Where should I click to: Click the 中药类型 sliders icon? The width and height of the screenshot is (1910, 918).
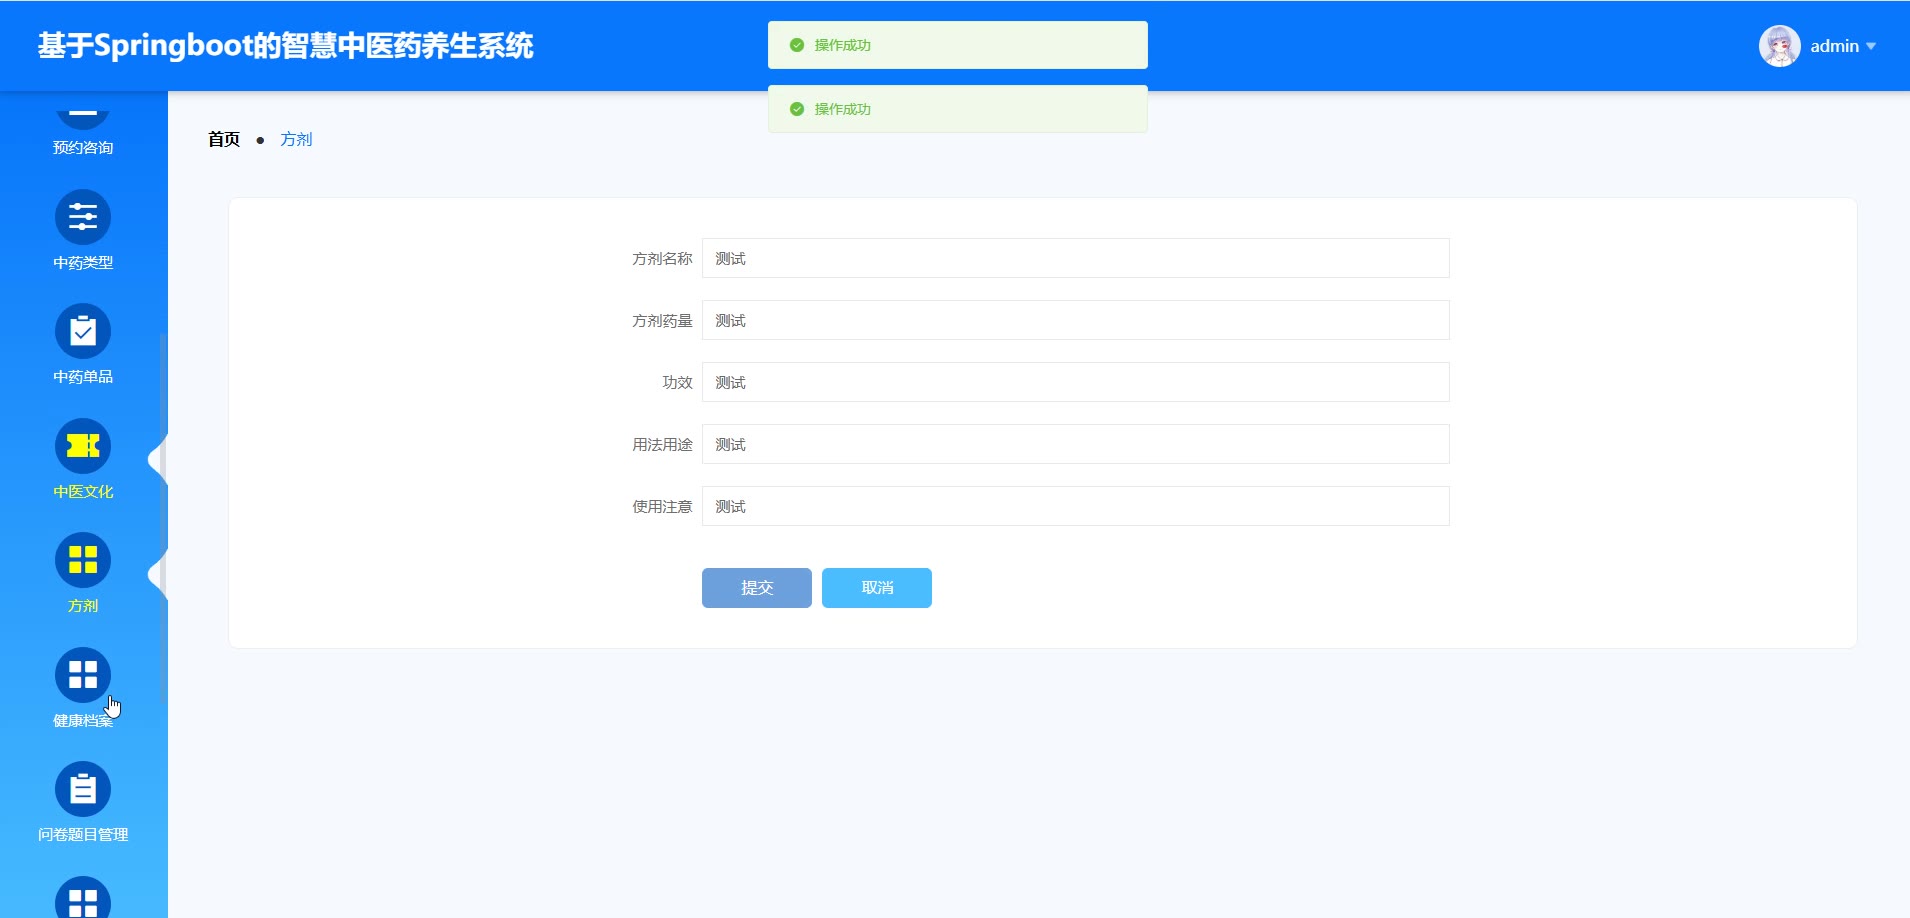click(83, 217)
